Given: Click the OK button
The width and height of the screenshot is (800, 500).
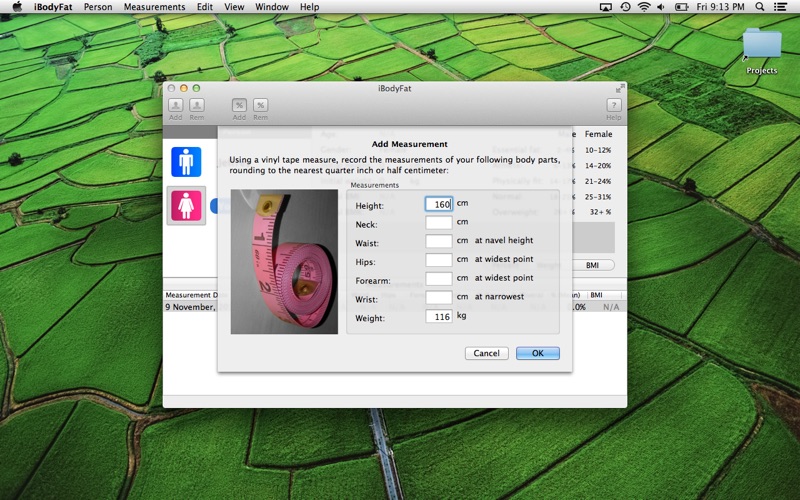Looking at the screenshot, I should click(x=538, y=353).
